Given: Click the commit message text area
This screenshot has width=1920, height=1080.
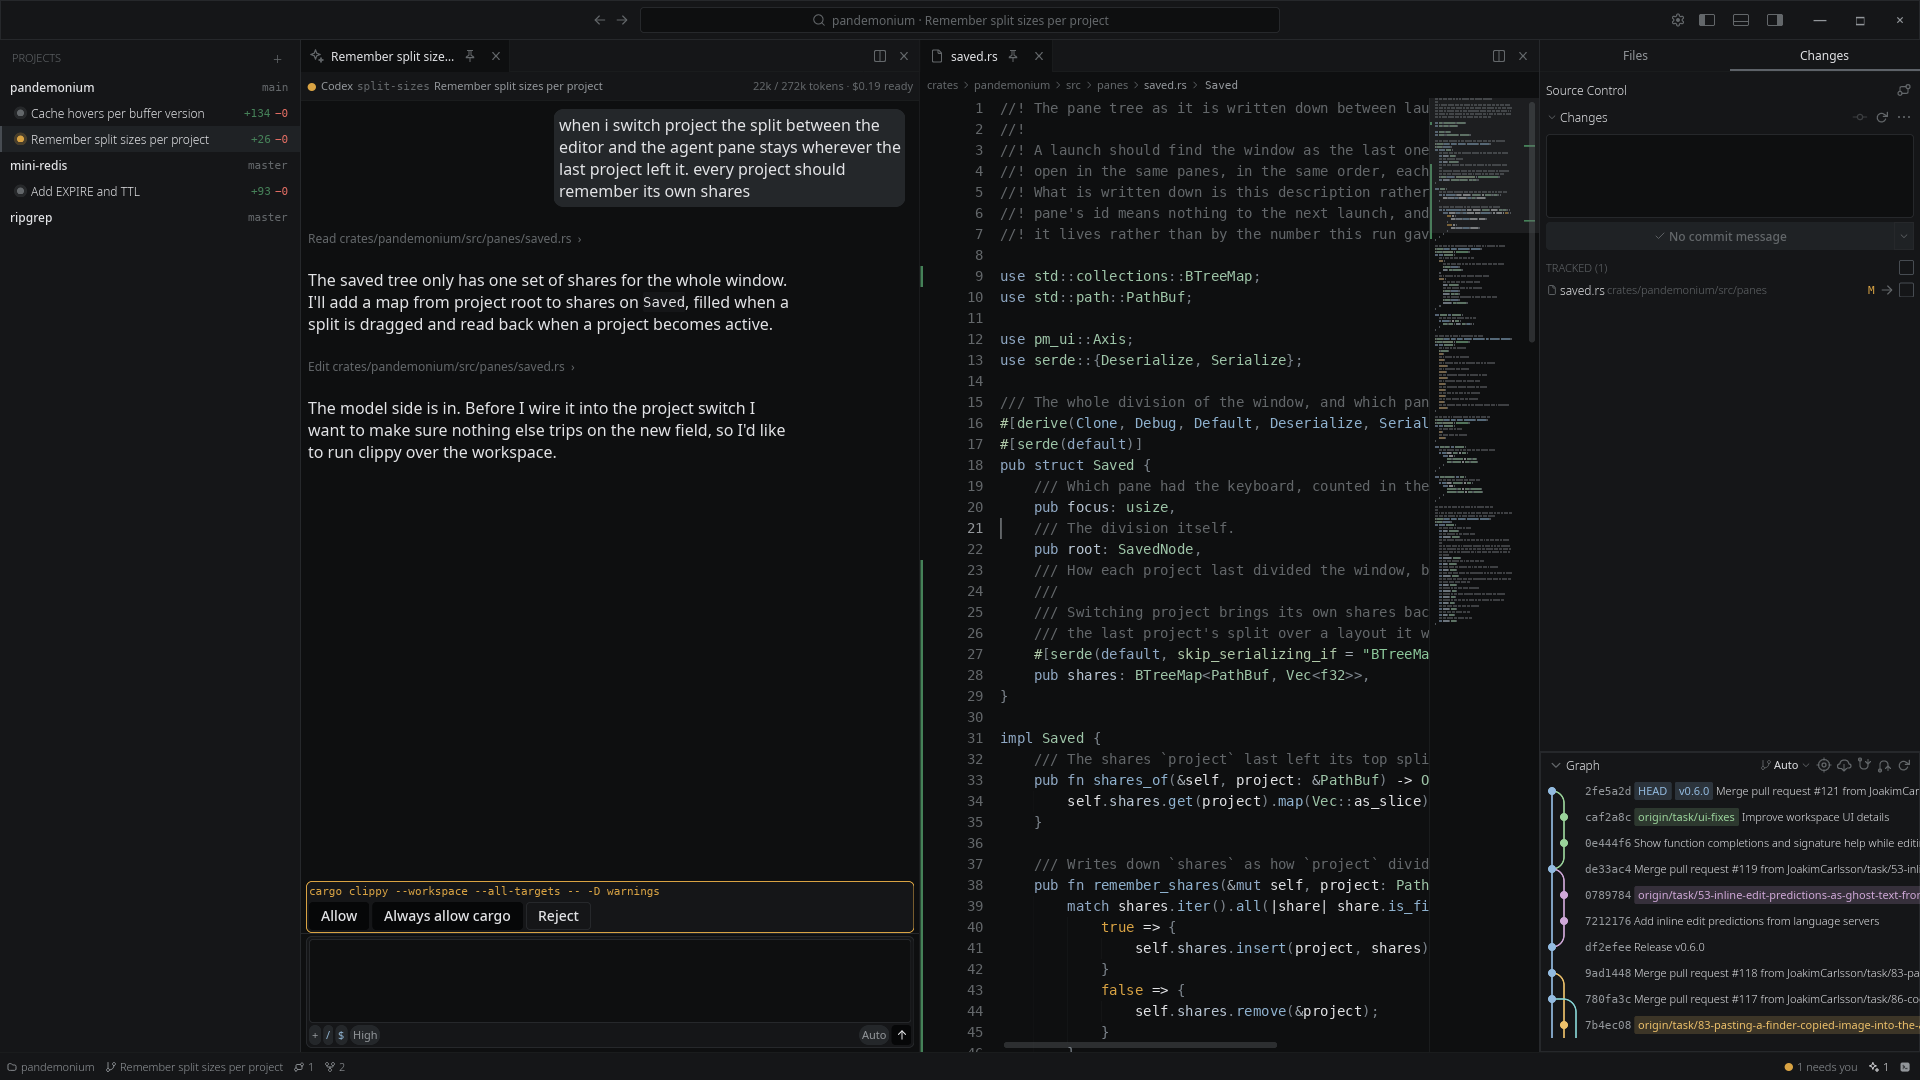Looking at the screenshot, I should point(1730,176).
